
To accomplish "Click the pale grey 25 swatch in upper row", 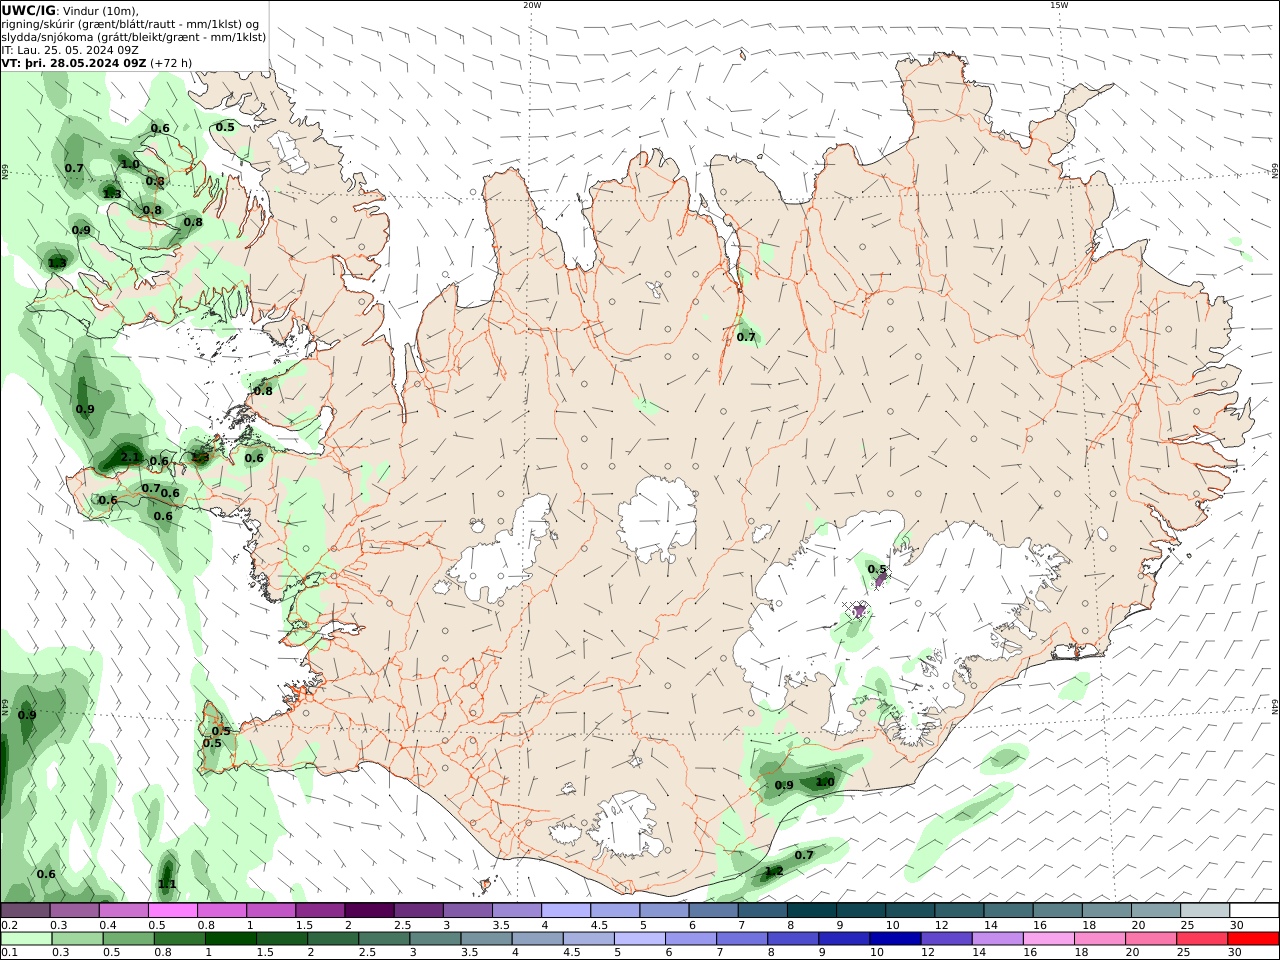I will point(1205,911).
